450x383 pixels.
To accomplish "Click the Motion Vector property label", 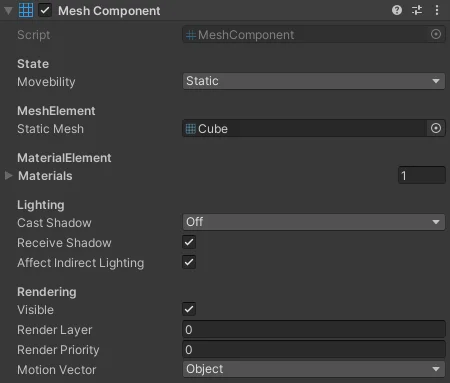I will (57, 370).
